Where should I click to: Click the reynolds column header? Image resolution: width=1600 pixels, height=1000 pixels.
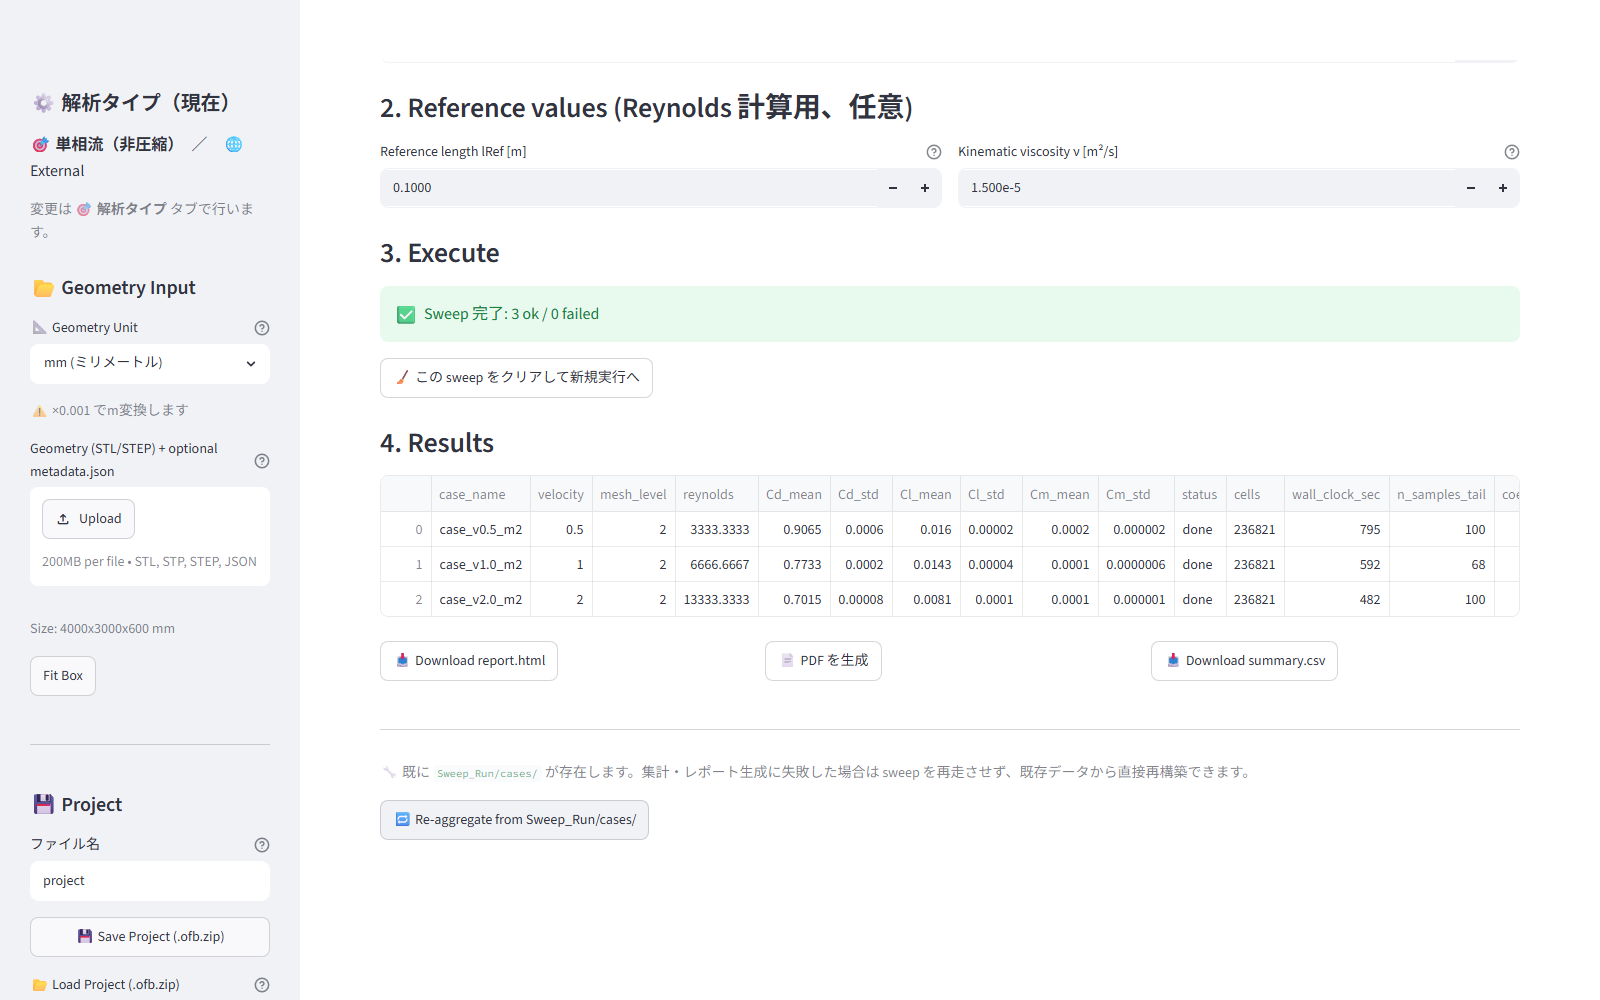pyautogui.click(x=716, y=494)
